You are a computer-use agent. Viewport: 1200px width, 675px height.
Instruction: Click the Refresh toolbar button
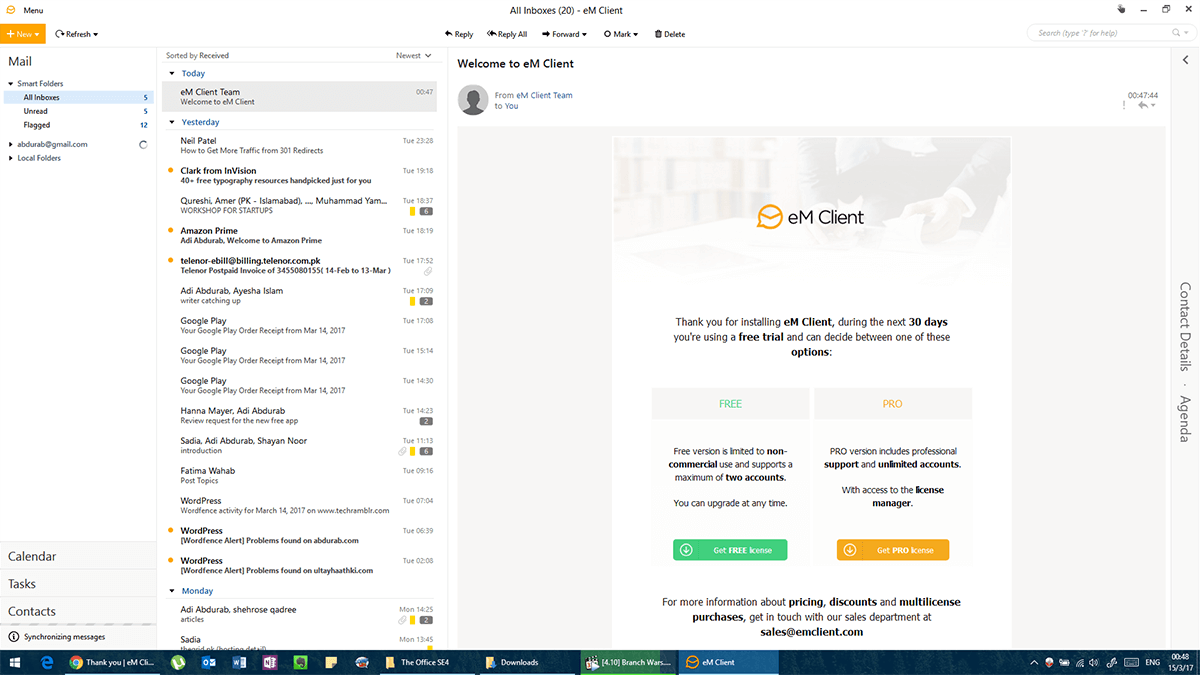[x=77, y=34]
